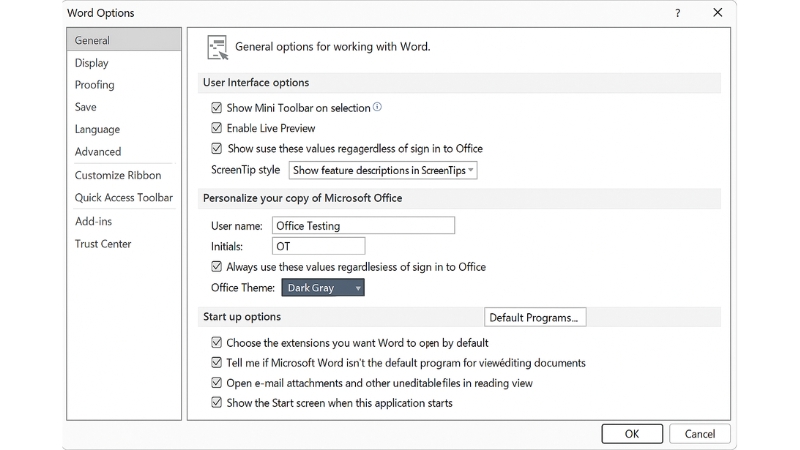Image resolution: width=800 pixels, height=450 pixels.
Task: Toggle Open e-mail attachments in reading view
Action: coord(217,383)
